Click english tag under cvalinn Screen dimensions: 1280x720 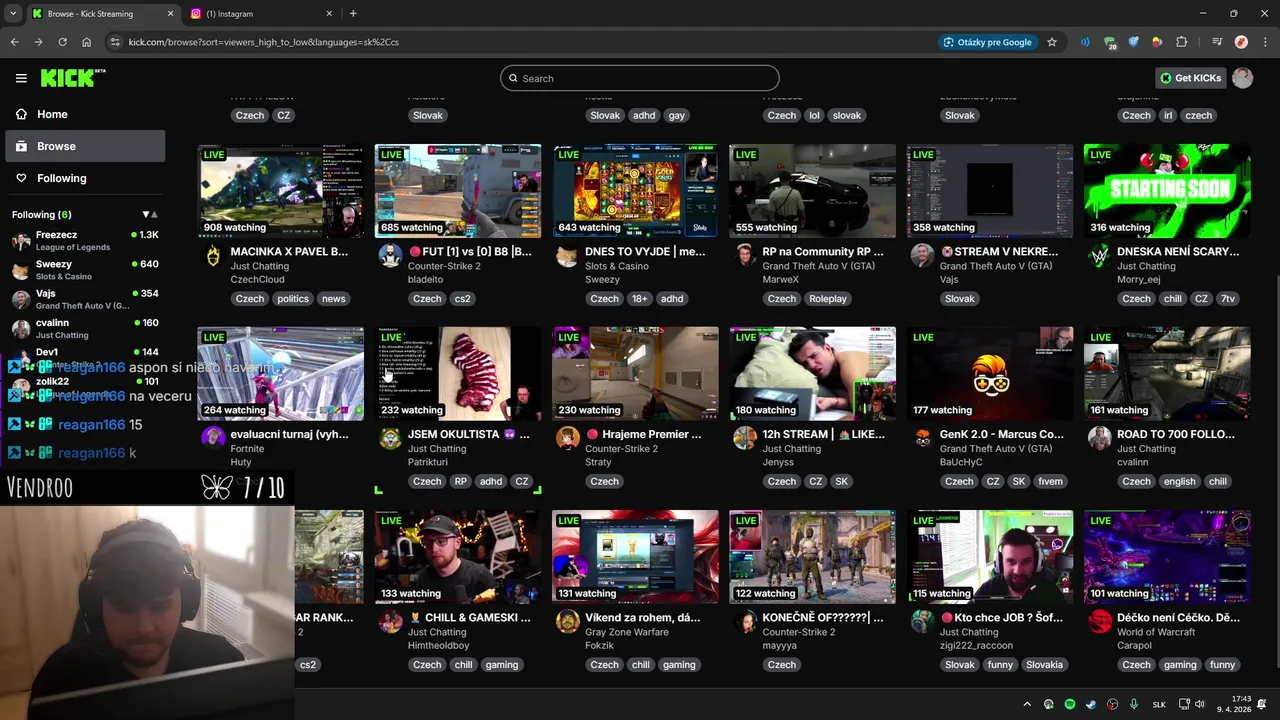pyautogui.click(x=1179, y=481)
